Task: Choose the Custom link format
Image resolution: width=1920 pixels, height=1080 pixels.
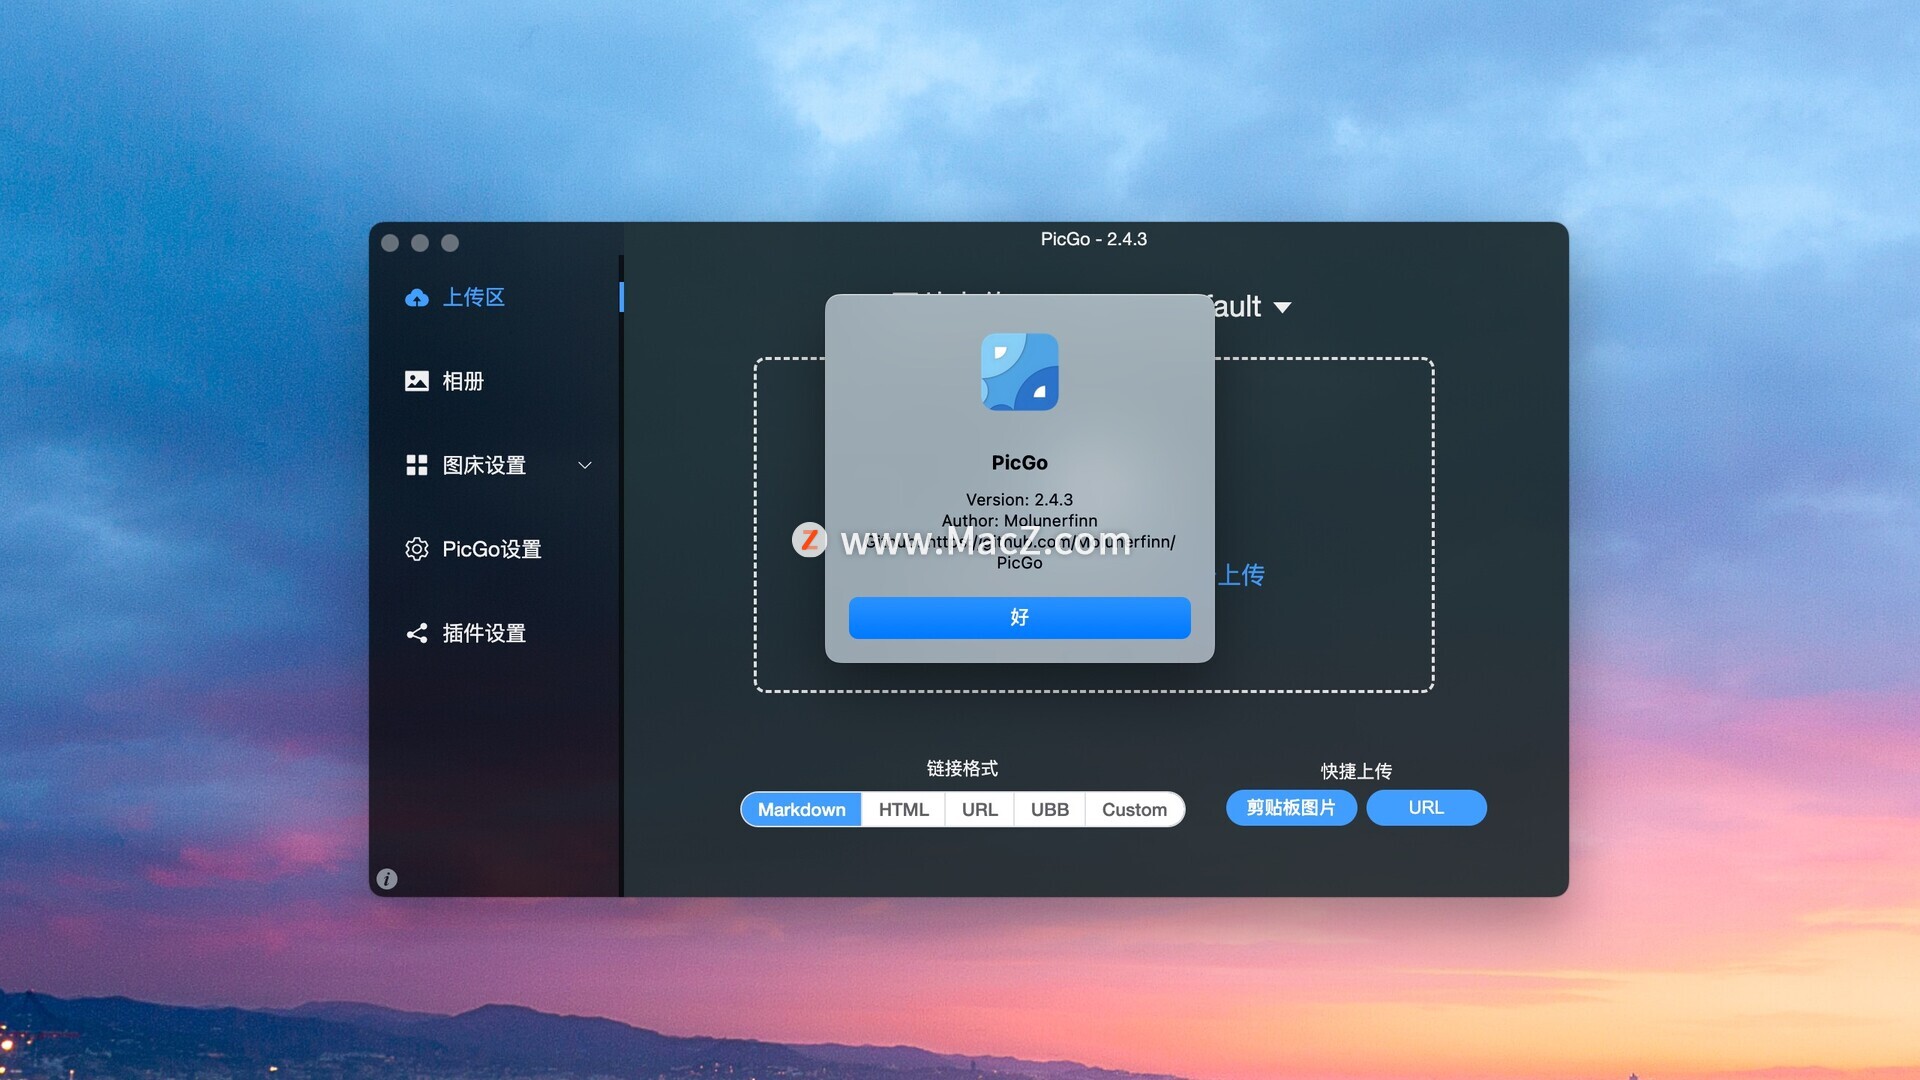Action: tap(1134, 809)
